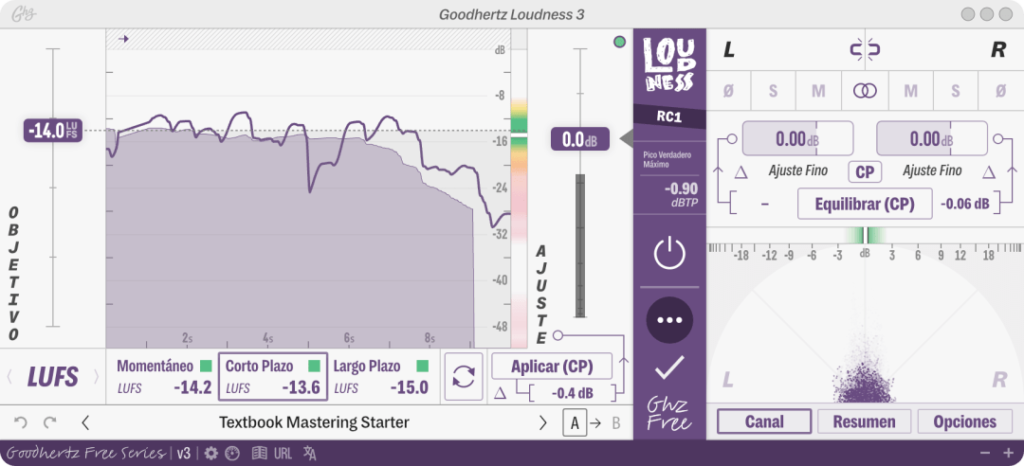Mute the left channel with M

coord(818,91)
